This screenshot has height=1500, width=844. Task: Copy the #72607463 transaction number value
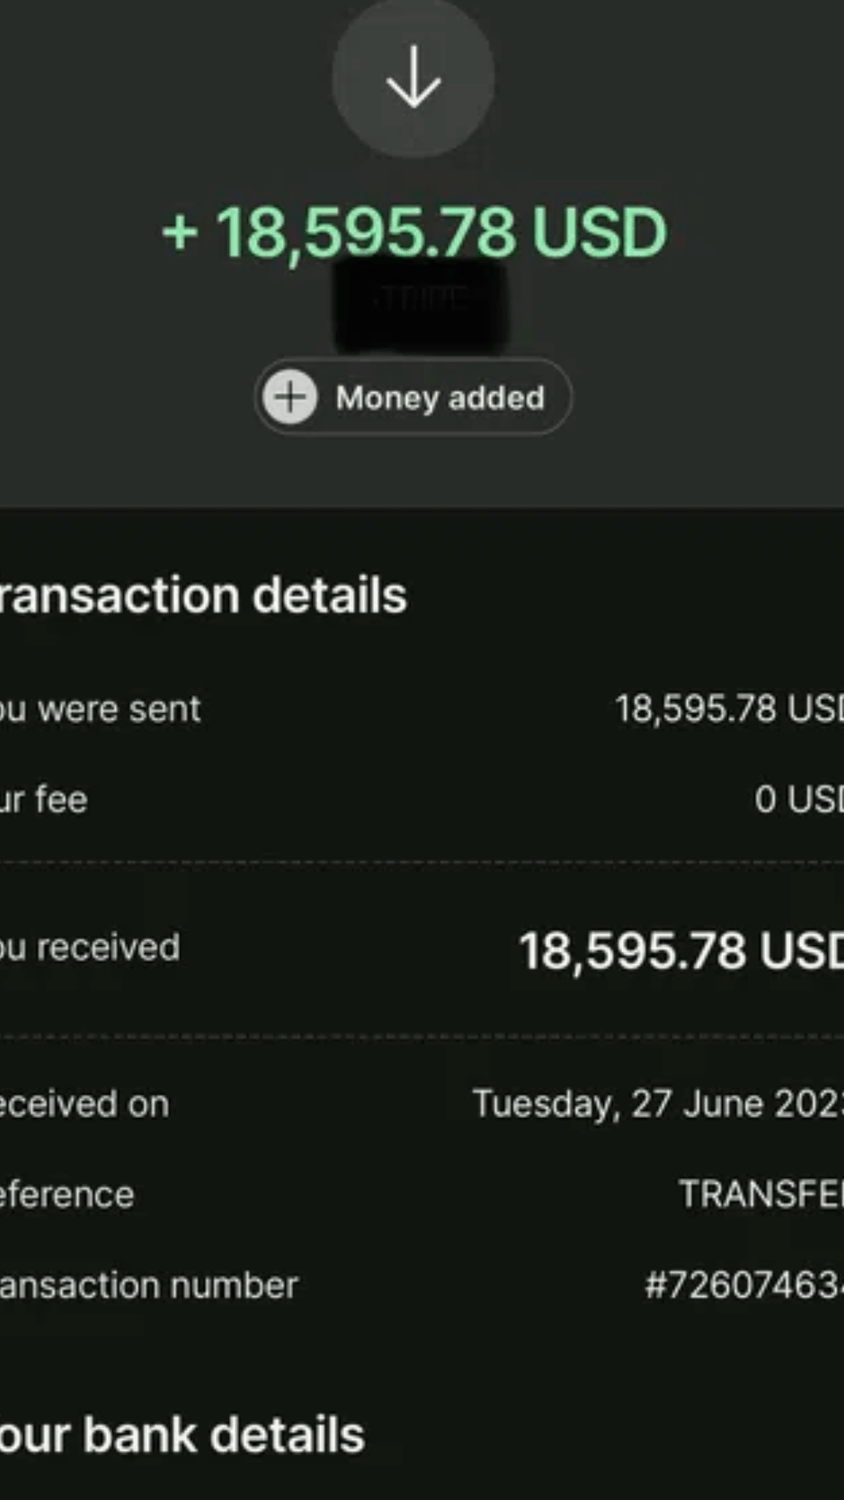pos(743,1285)
